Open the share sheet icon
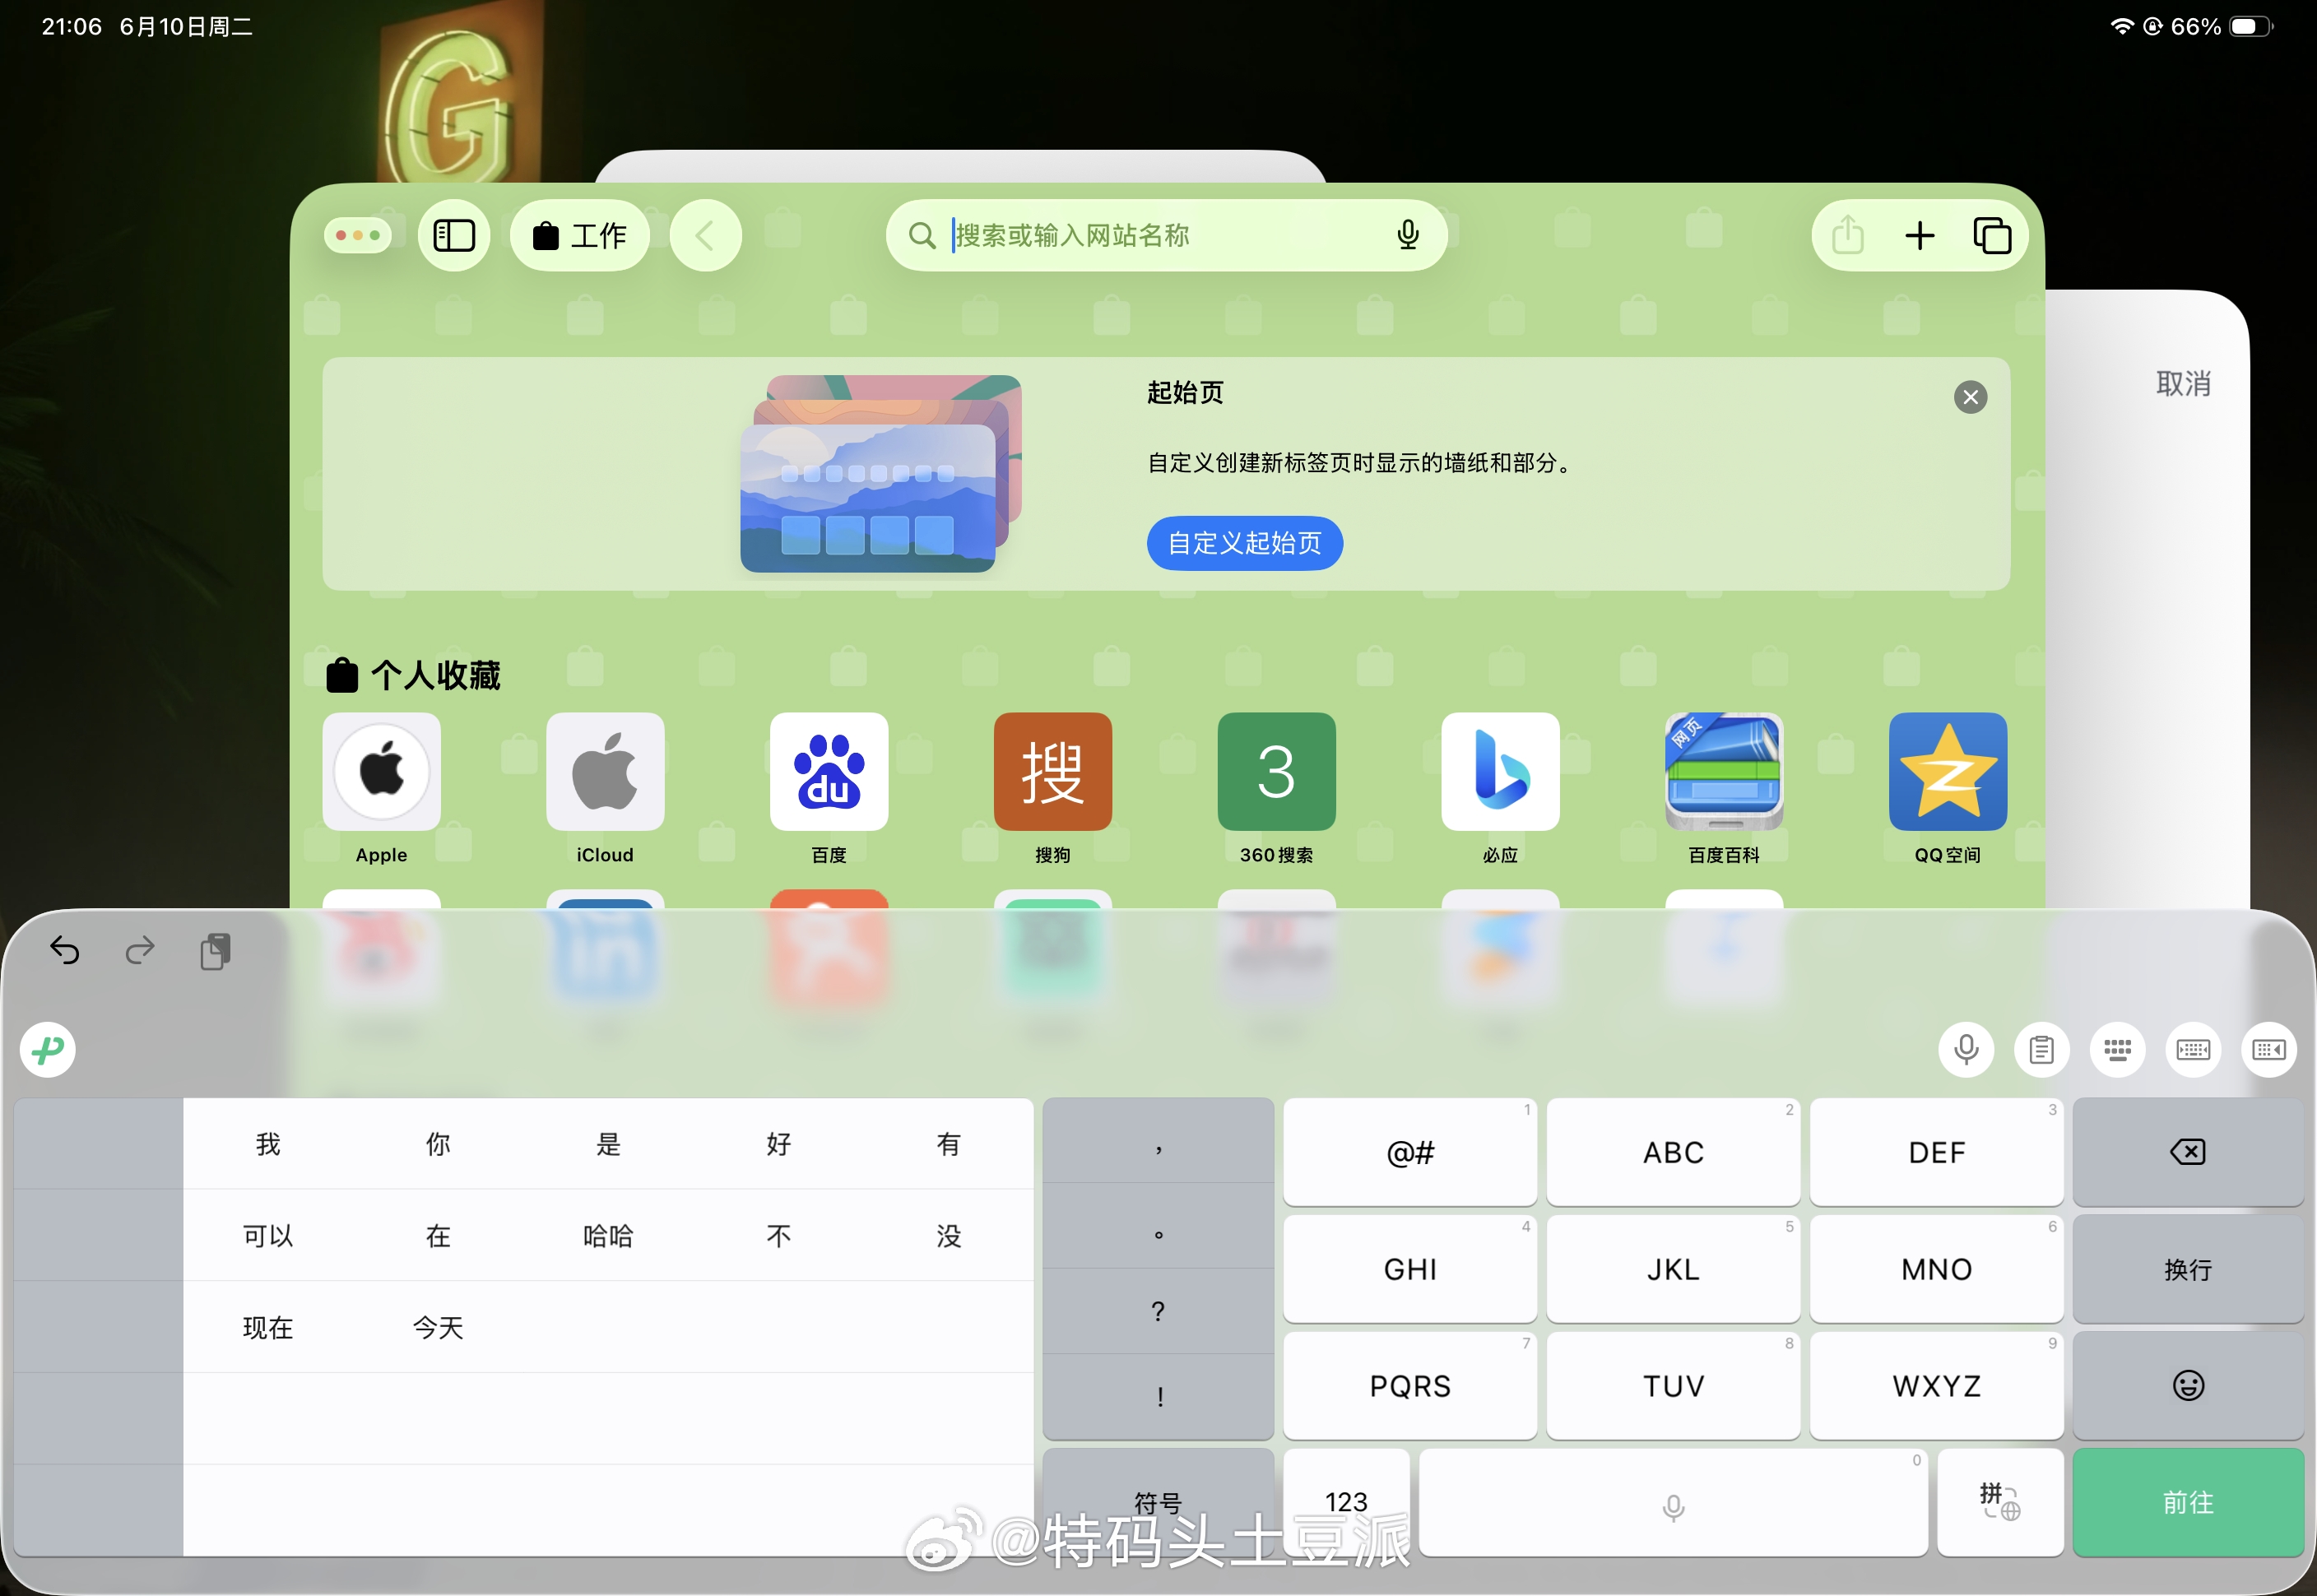Screen dimensions: 2317x1596 (1846, 236)
